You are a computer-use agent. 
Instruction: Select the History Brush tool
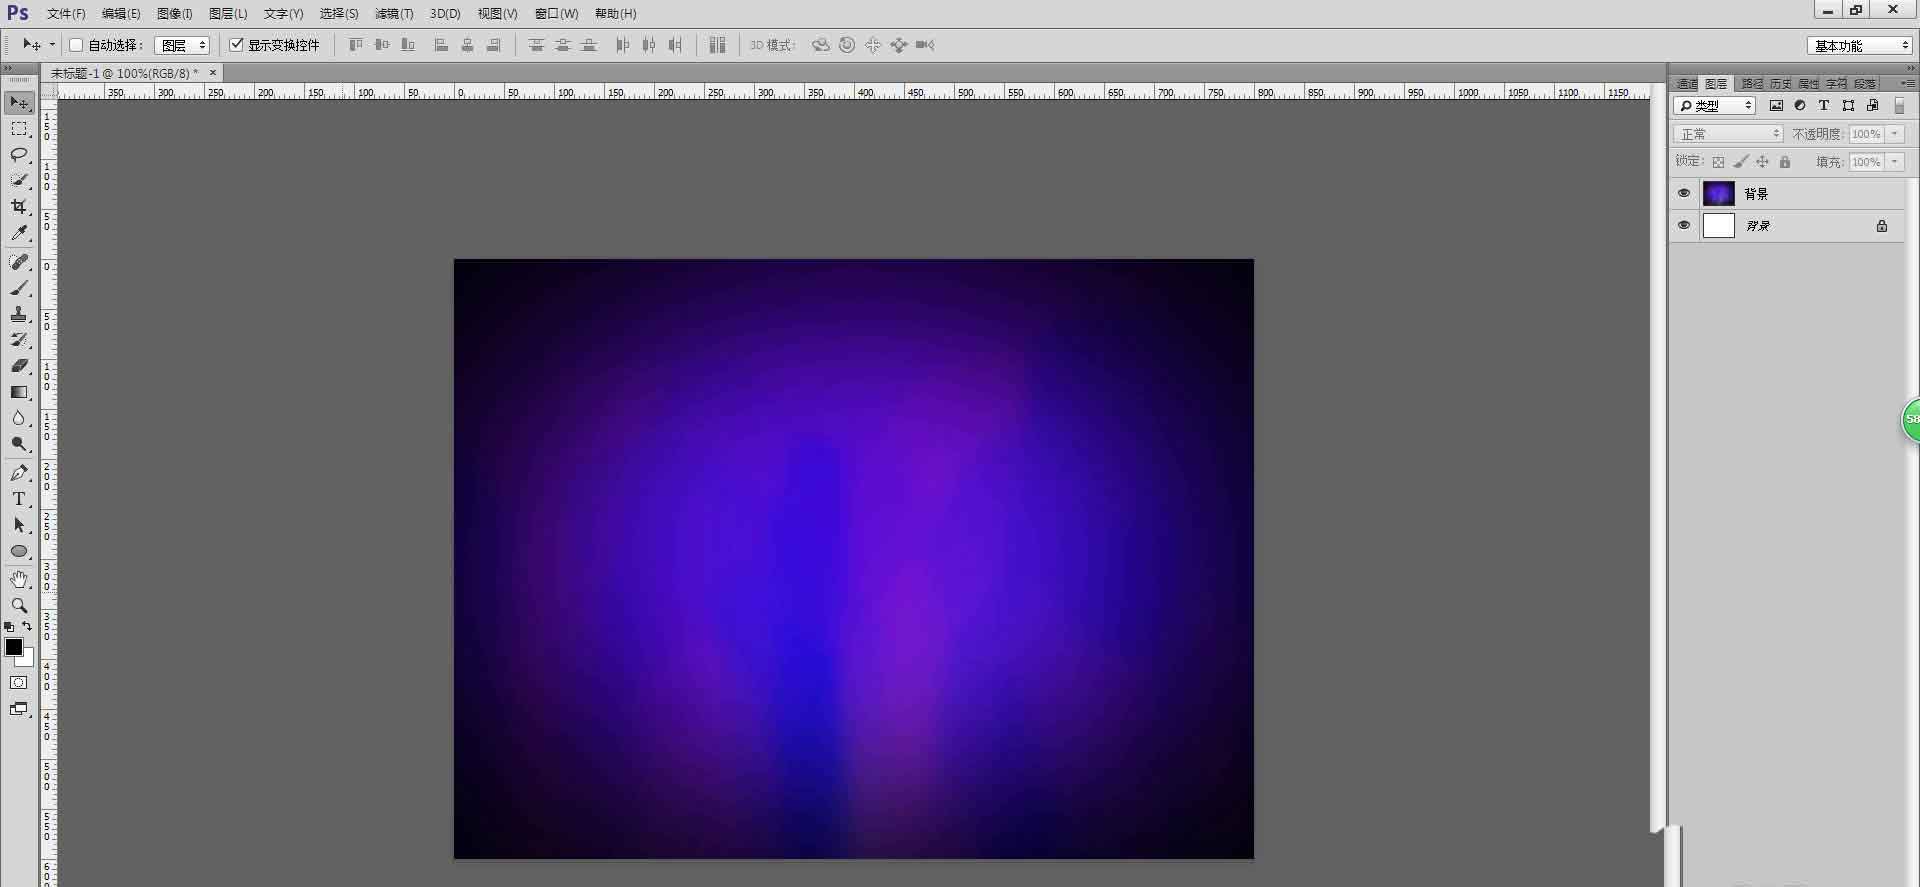coord(19,340)
